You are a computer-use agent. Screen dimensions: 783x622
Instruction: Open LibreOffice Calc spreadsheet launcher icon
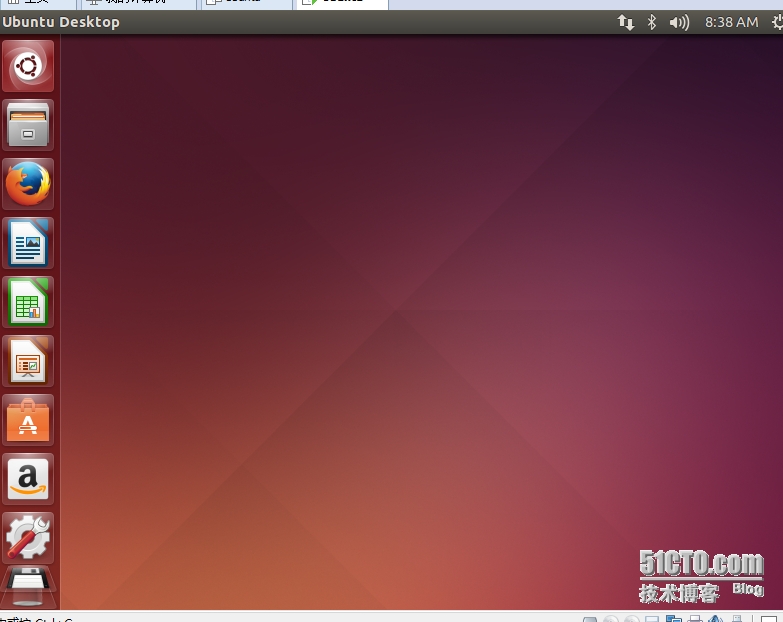(28, 302)
